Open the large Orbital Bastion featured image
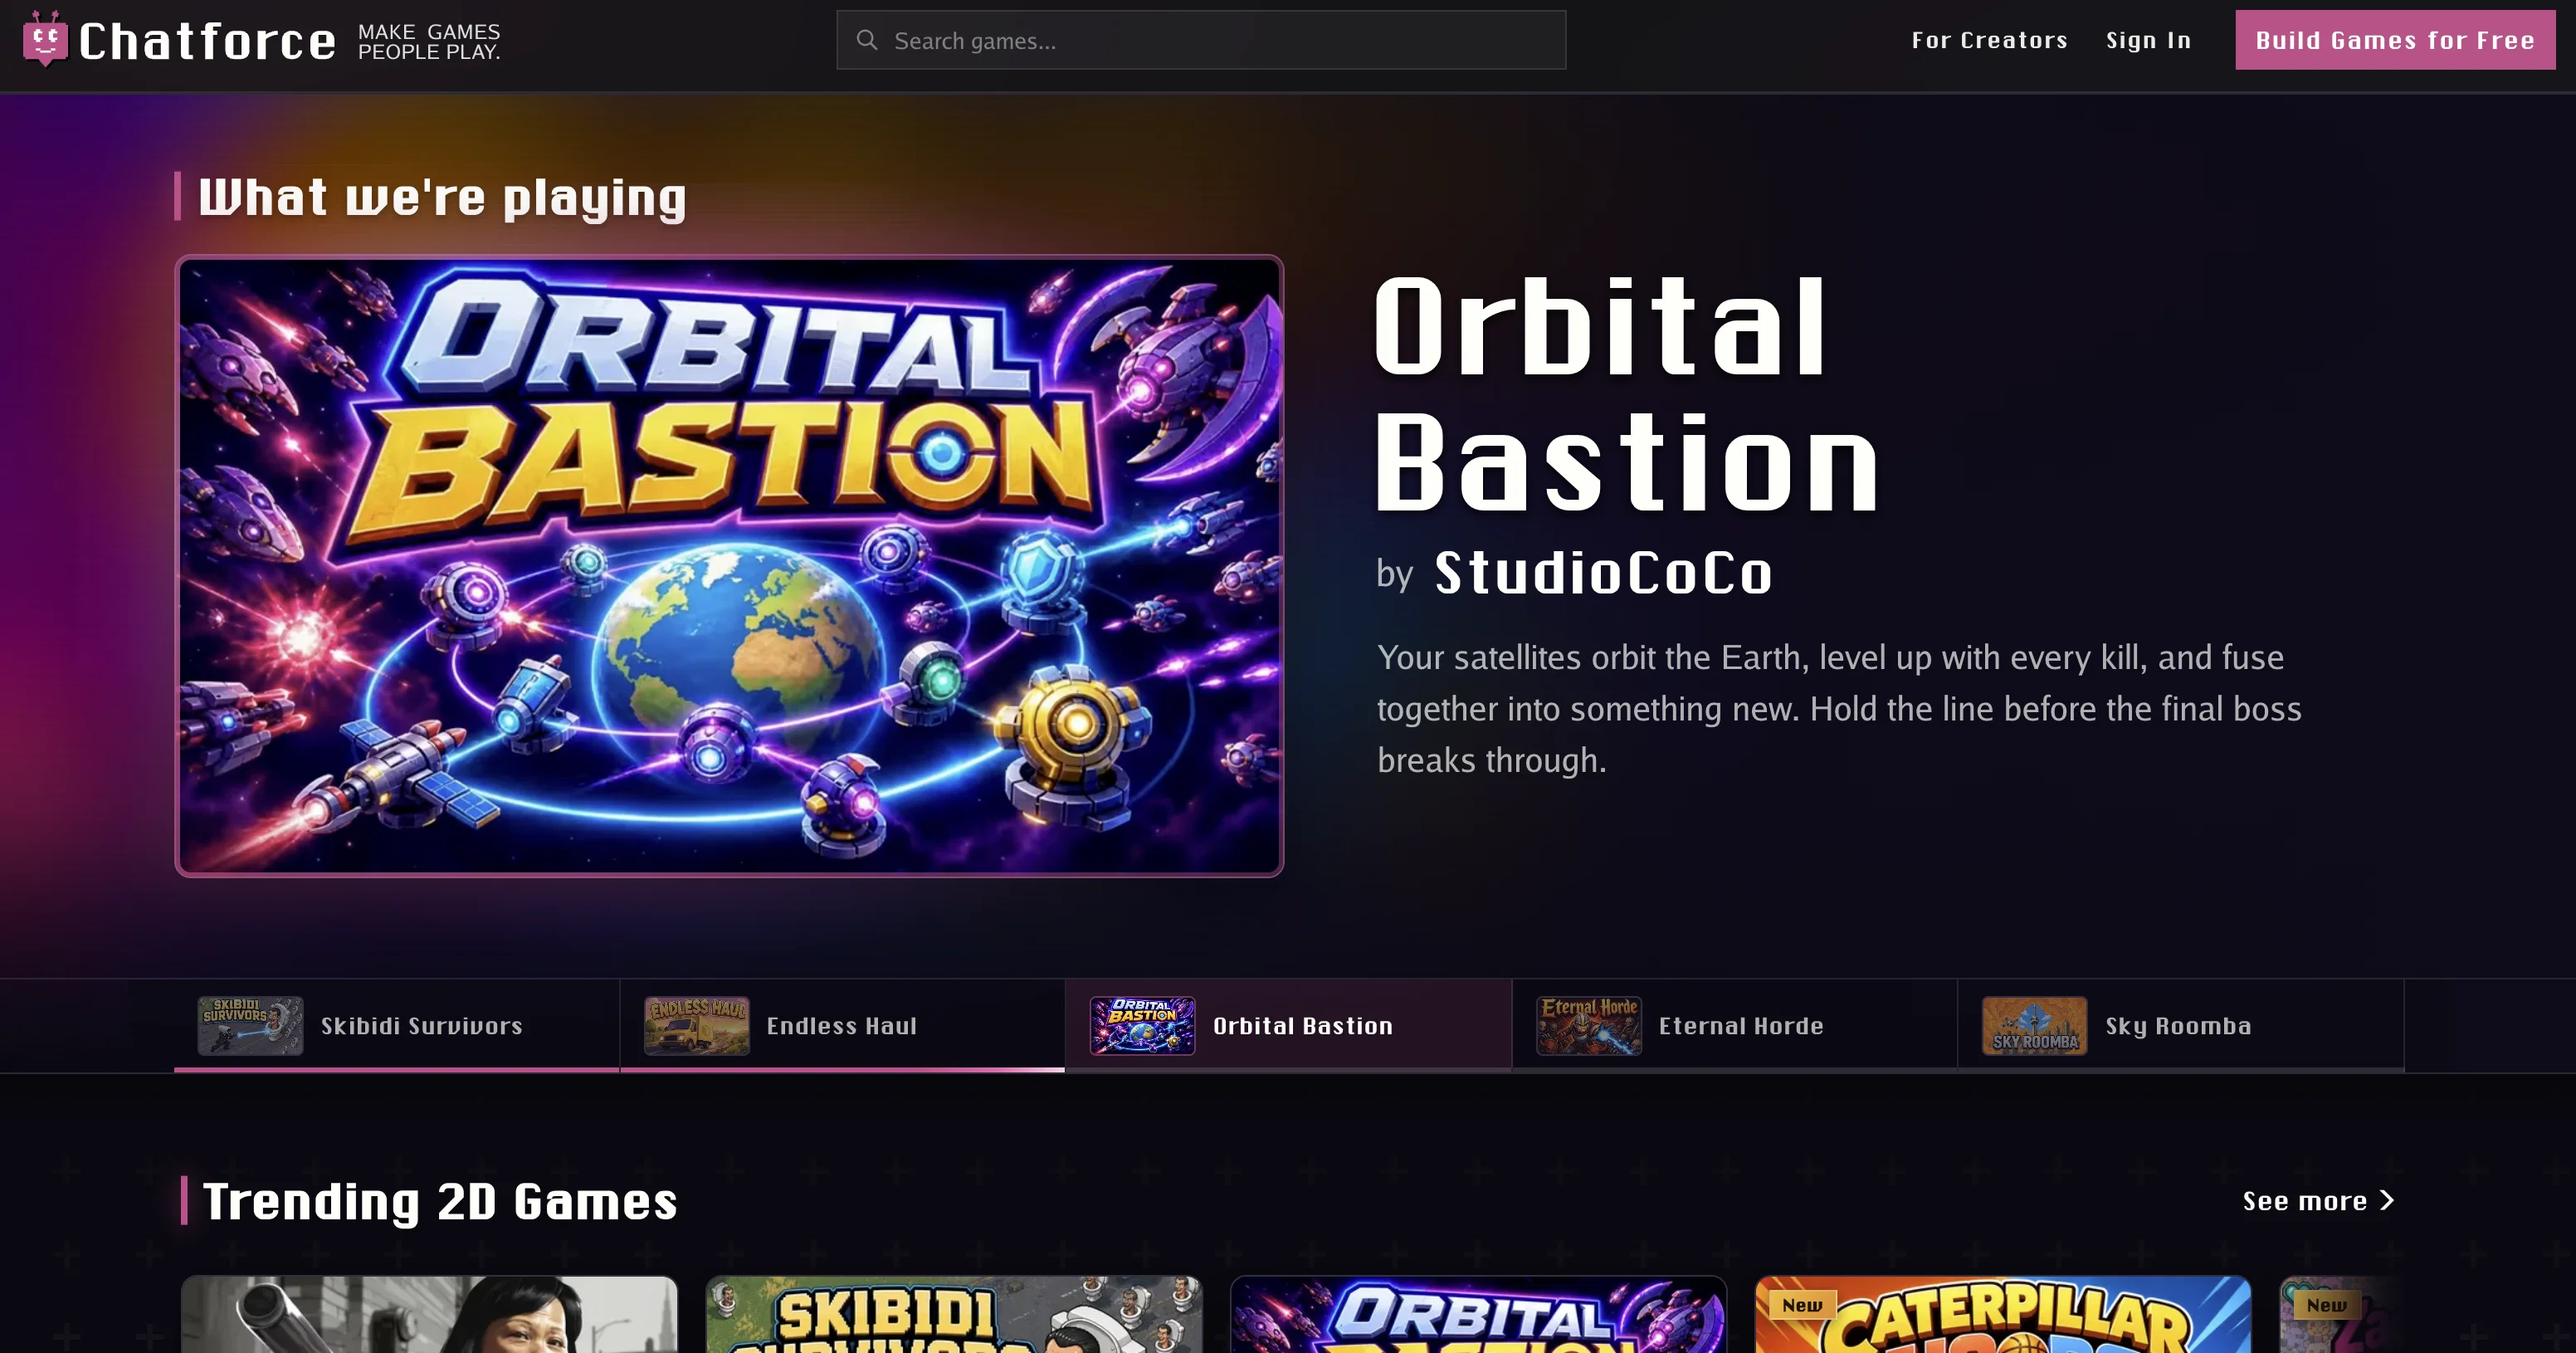 pos(729,566)
